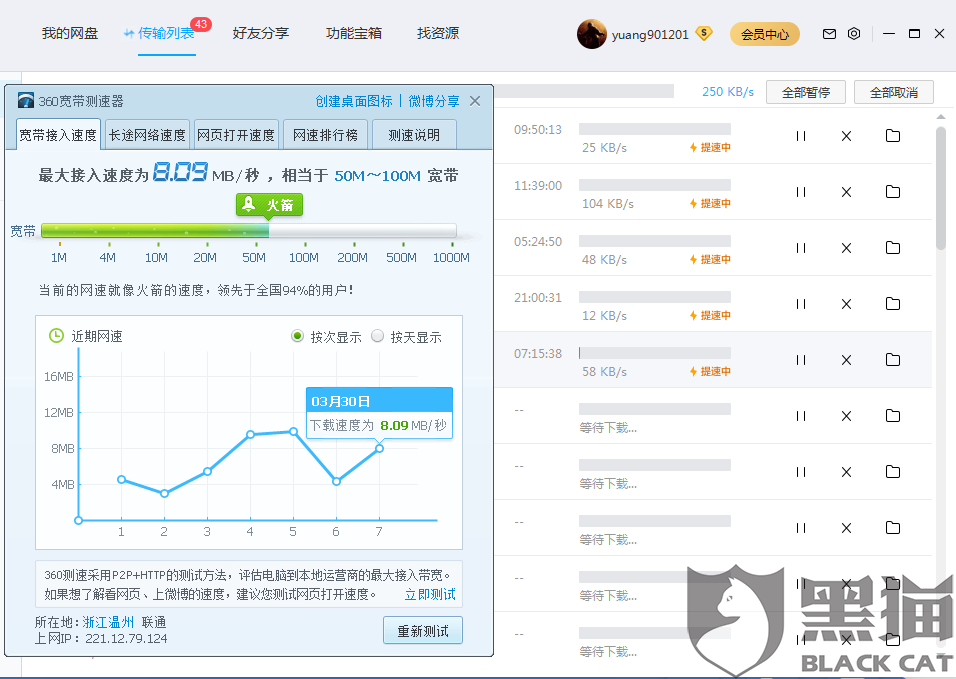Cancel the download running at 104 KB/s
This screenshot has width=956, height=679.
click(846, 192)
